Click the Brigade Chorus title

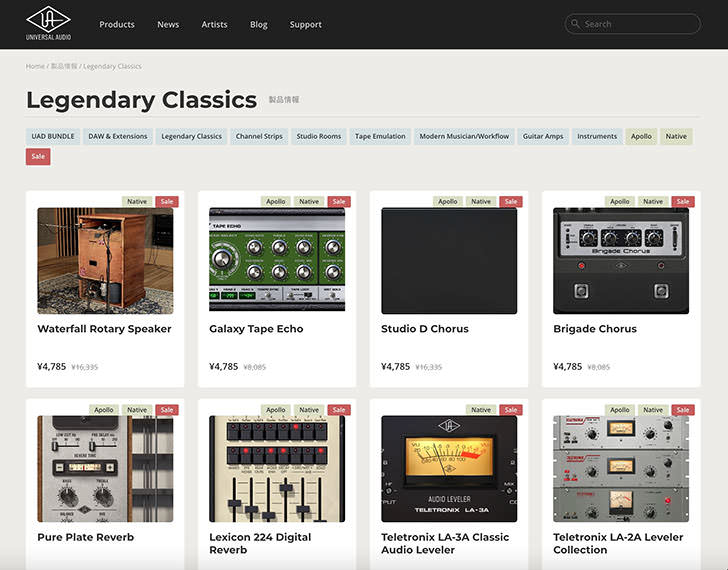(x=595, y=329)
